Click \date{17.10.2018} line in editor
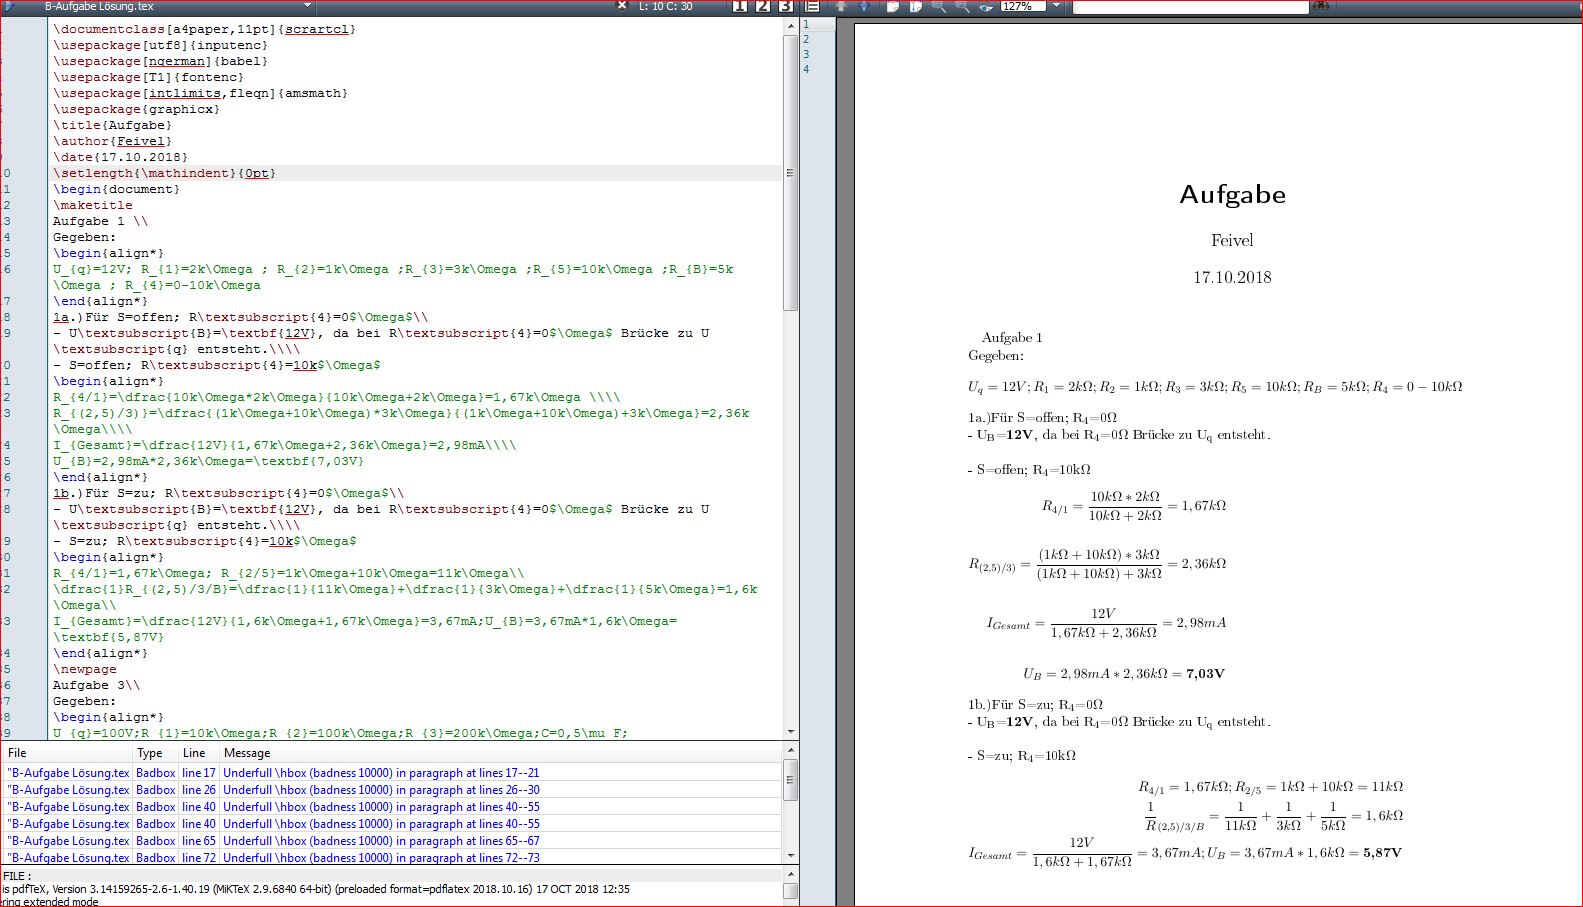 pyautogui.click(x=120, y=157)
